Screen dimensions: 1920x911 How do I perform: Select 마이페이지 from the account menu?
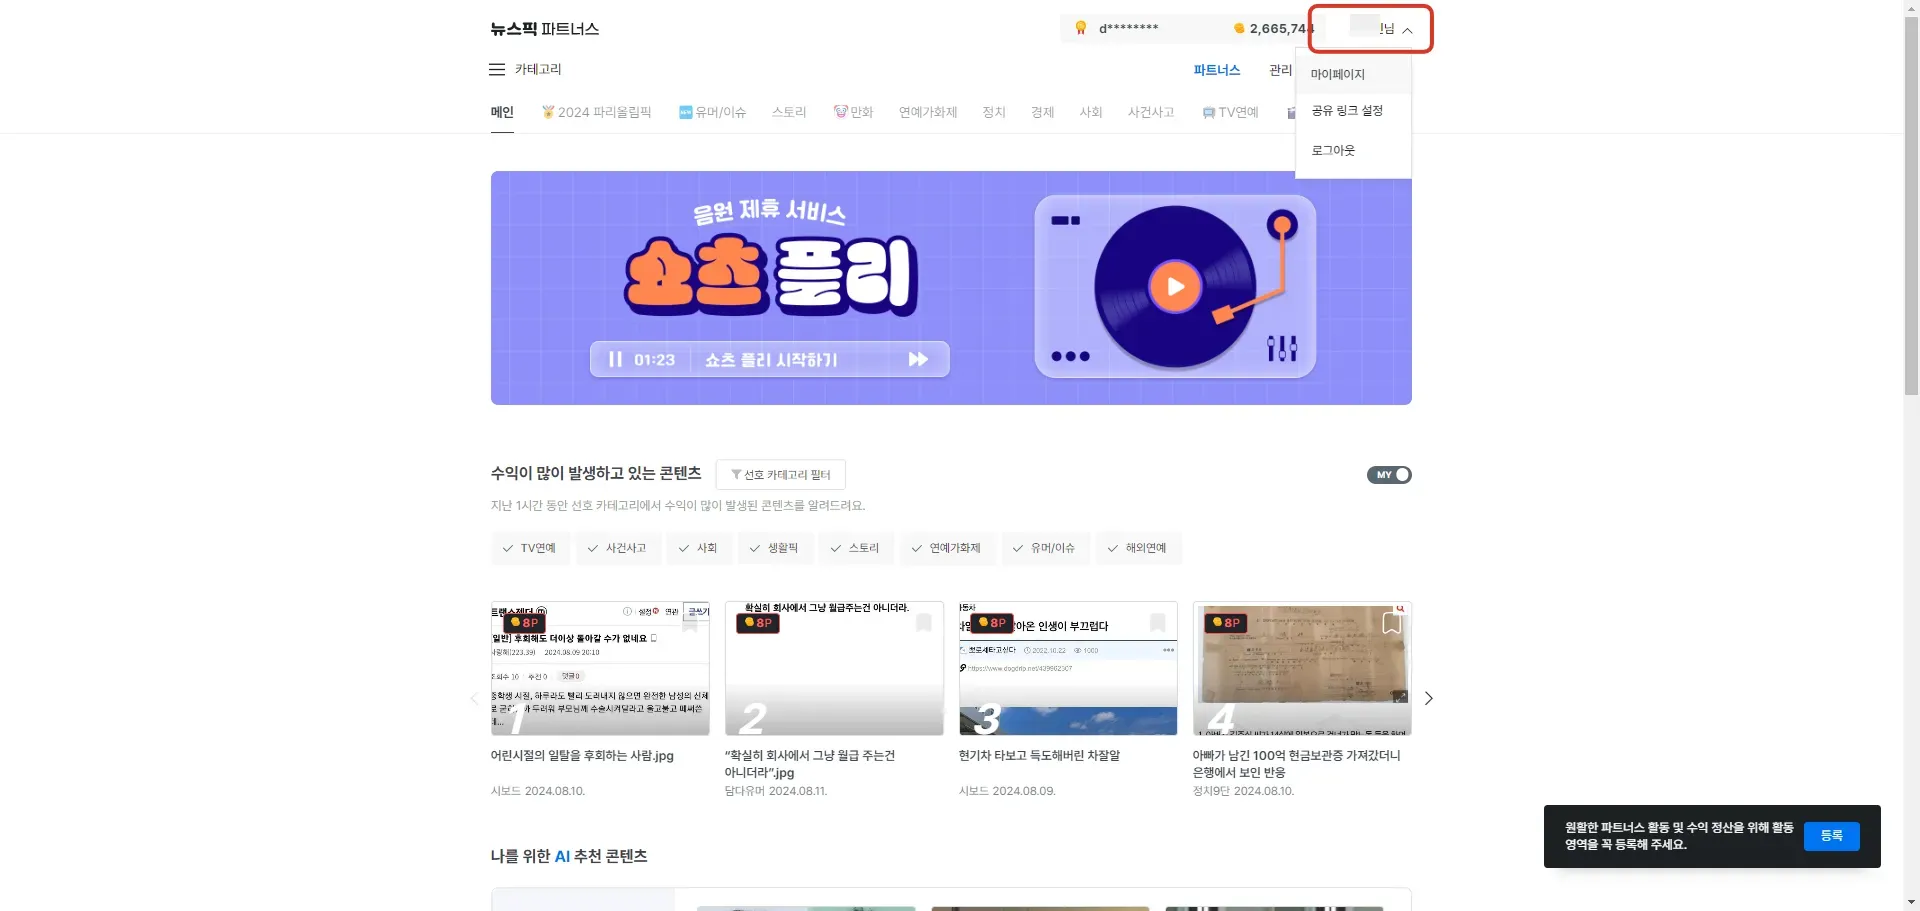(x=1338, y=74)
